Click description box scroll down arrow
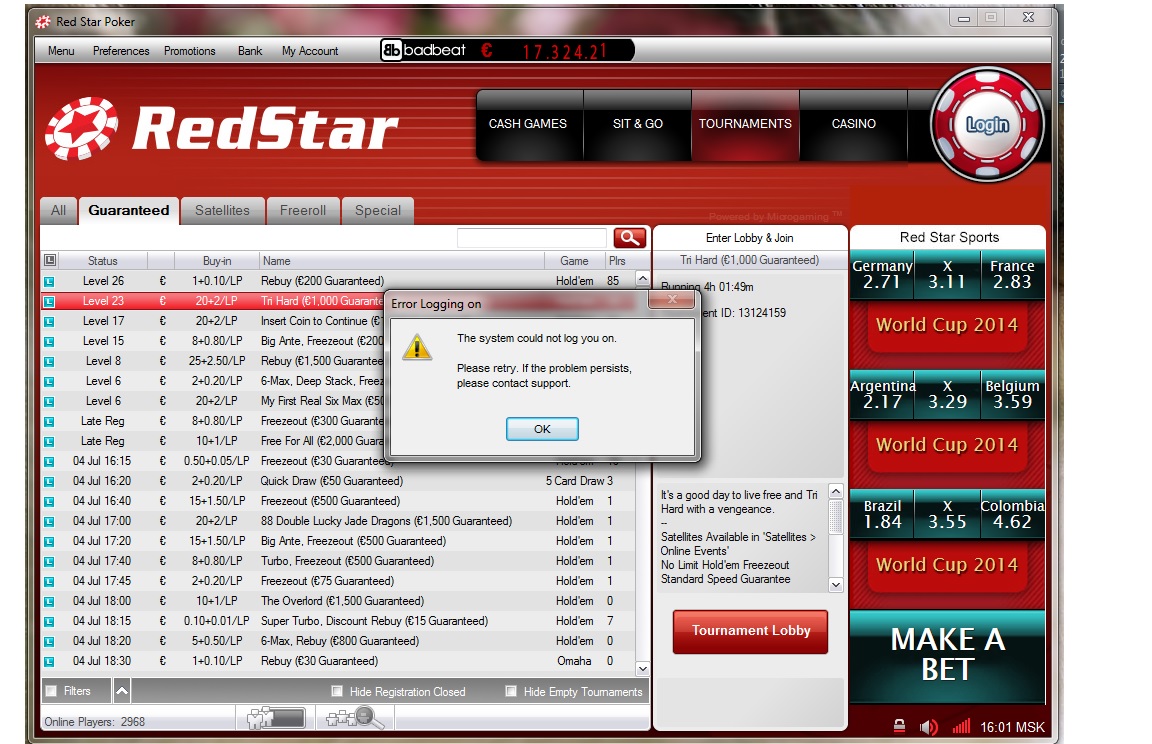 point(835,585)
